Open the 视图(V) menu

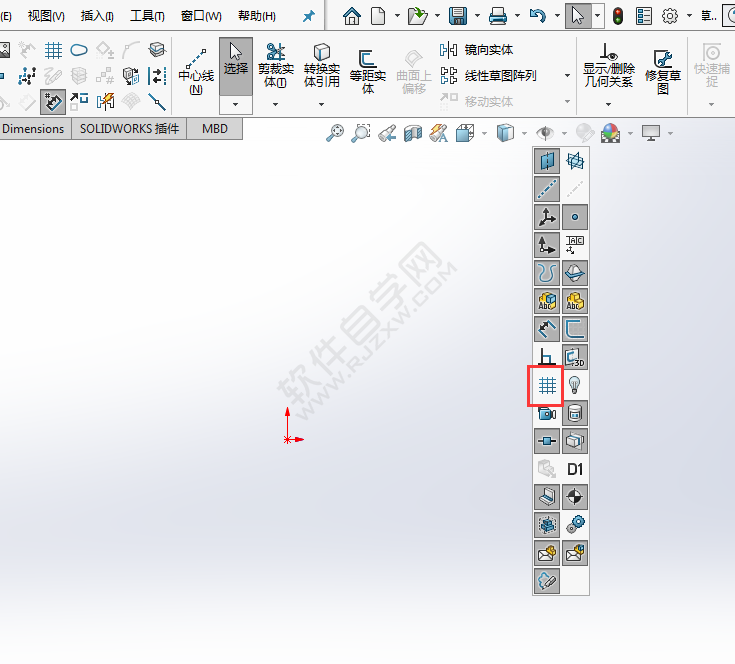46,16
